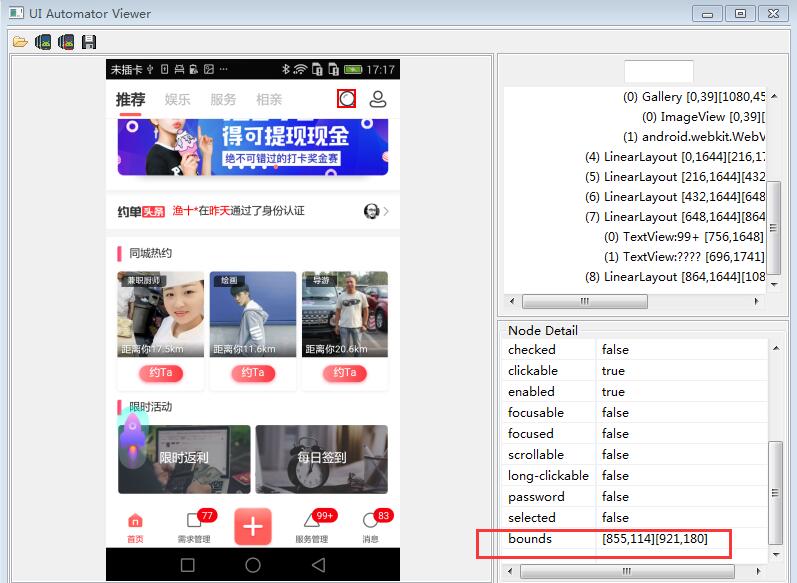Select the TextView:99+ tree node
797x583 pixels.
point(684,237)
